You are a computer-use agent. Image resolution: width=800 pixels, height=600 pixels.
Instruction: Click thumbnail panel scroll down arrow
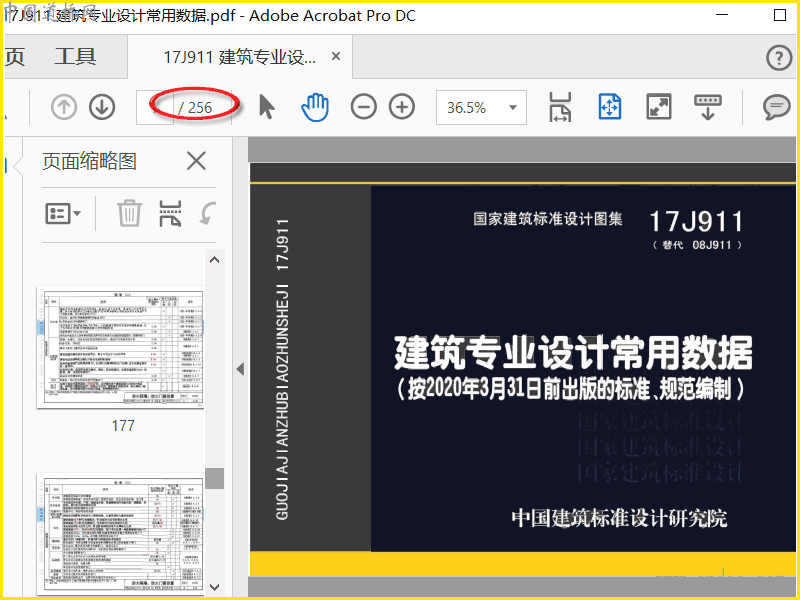[215, 587]
